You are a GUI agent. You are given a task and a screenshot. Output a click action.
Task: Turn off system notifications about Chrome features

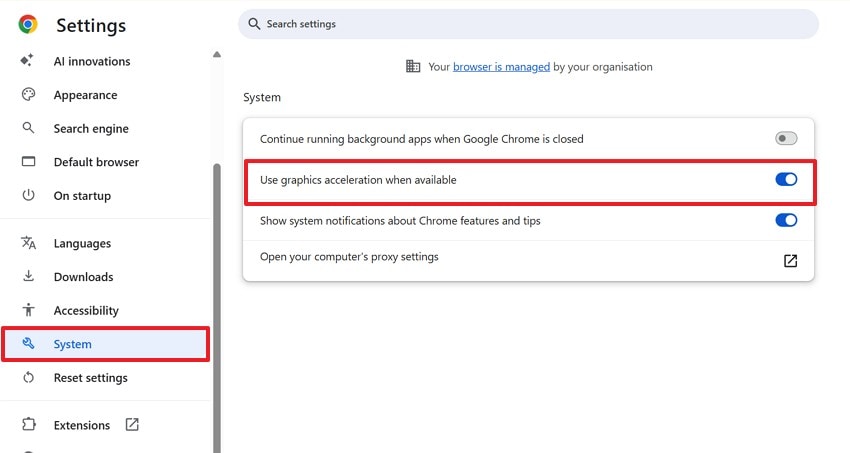[x=786, y=220]
